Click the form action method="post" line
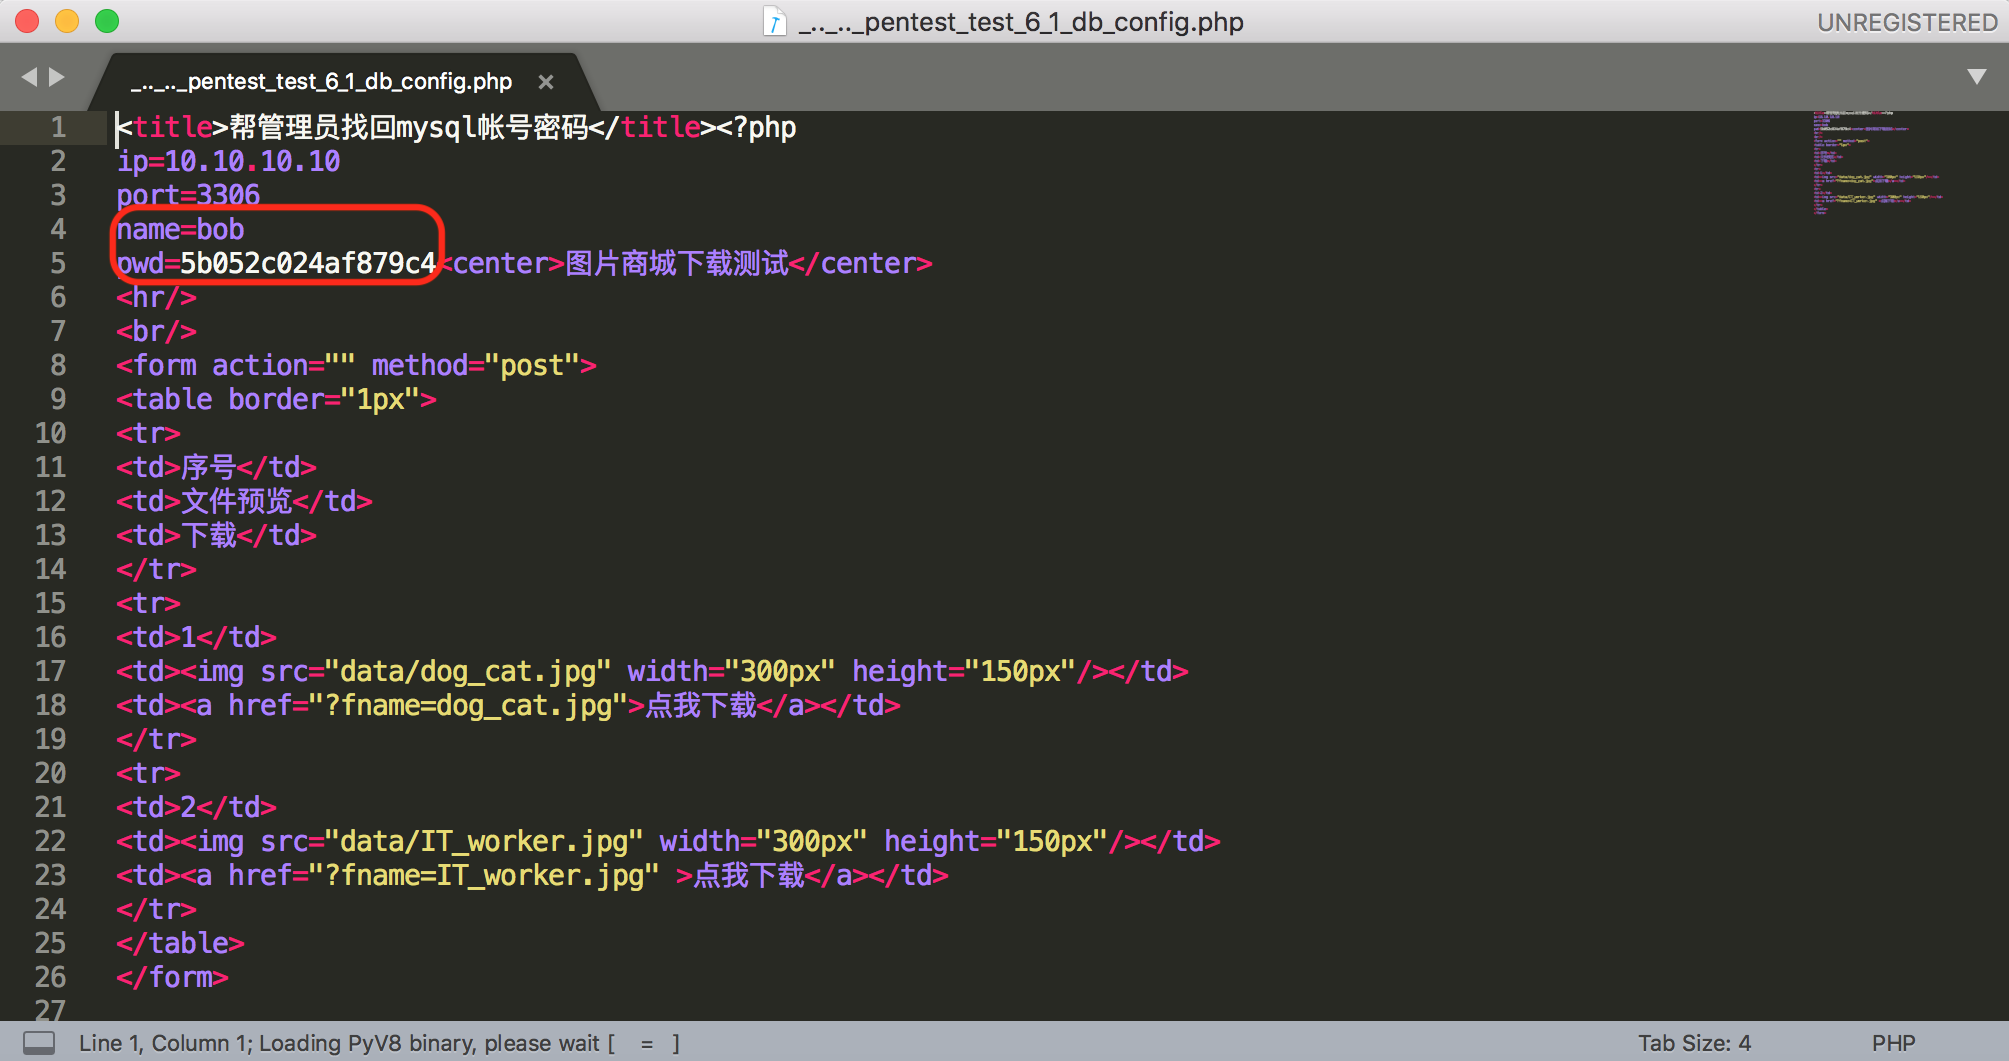Screen dimensions: 2009x1061 [x=356, y=365]
